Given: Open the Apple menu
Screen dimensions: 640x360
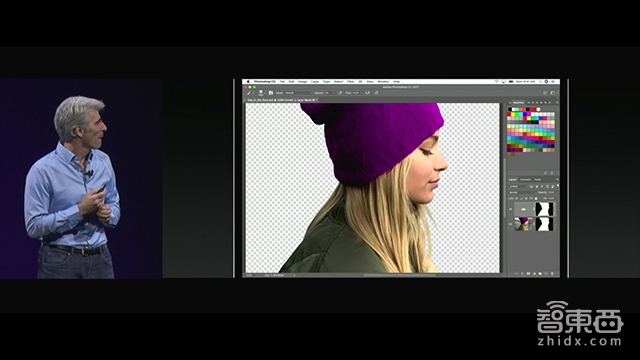Looking at the screenshot, I should (248, 82).
